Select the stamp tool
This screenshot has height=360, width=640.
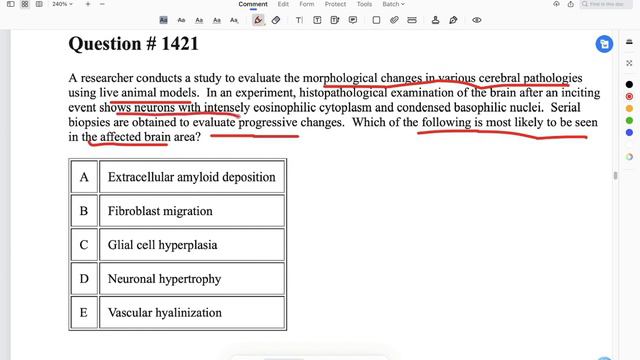[436, 20]
